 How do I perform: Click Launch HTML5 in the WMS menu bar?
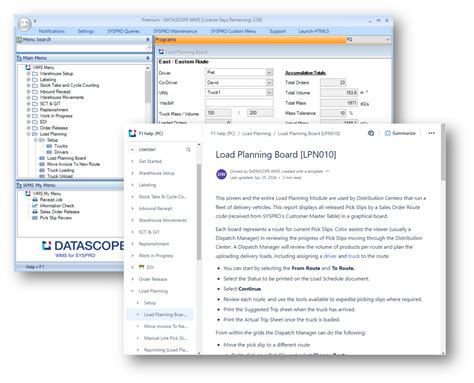tap(313, 31)
